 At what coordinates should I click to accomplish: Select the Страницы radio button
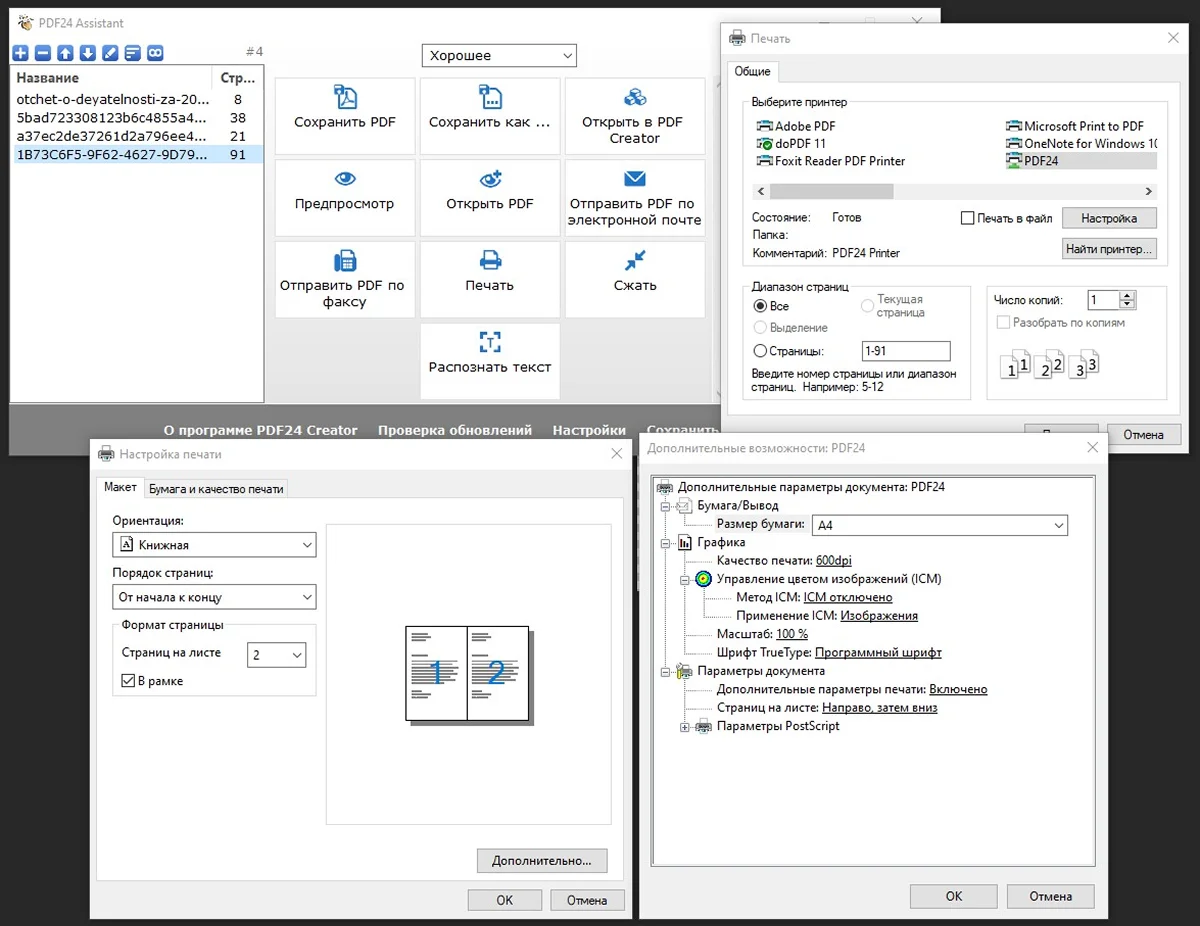(761, 351)
